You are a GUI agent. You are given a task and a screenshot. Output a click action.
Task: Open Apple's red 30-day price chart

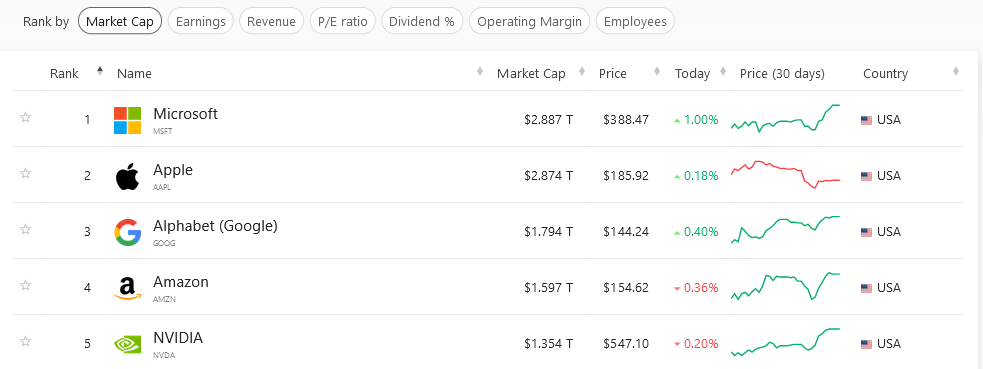[786, 175]
